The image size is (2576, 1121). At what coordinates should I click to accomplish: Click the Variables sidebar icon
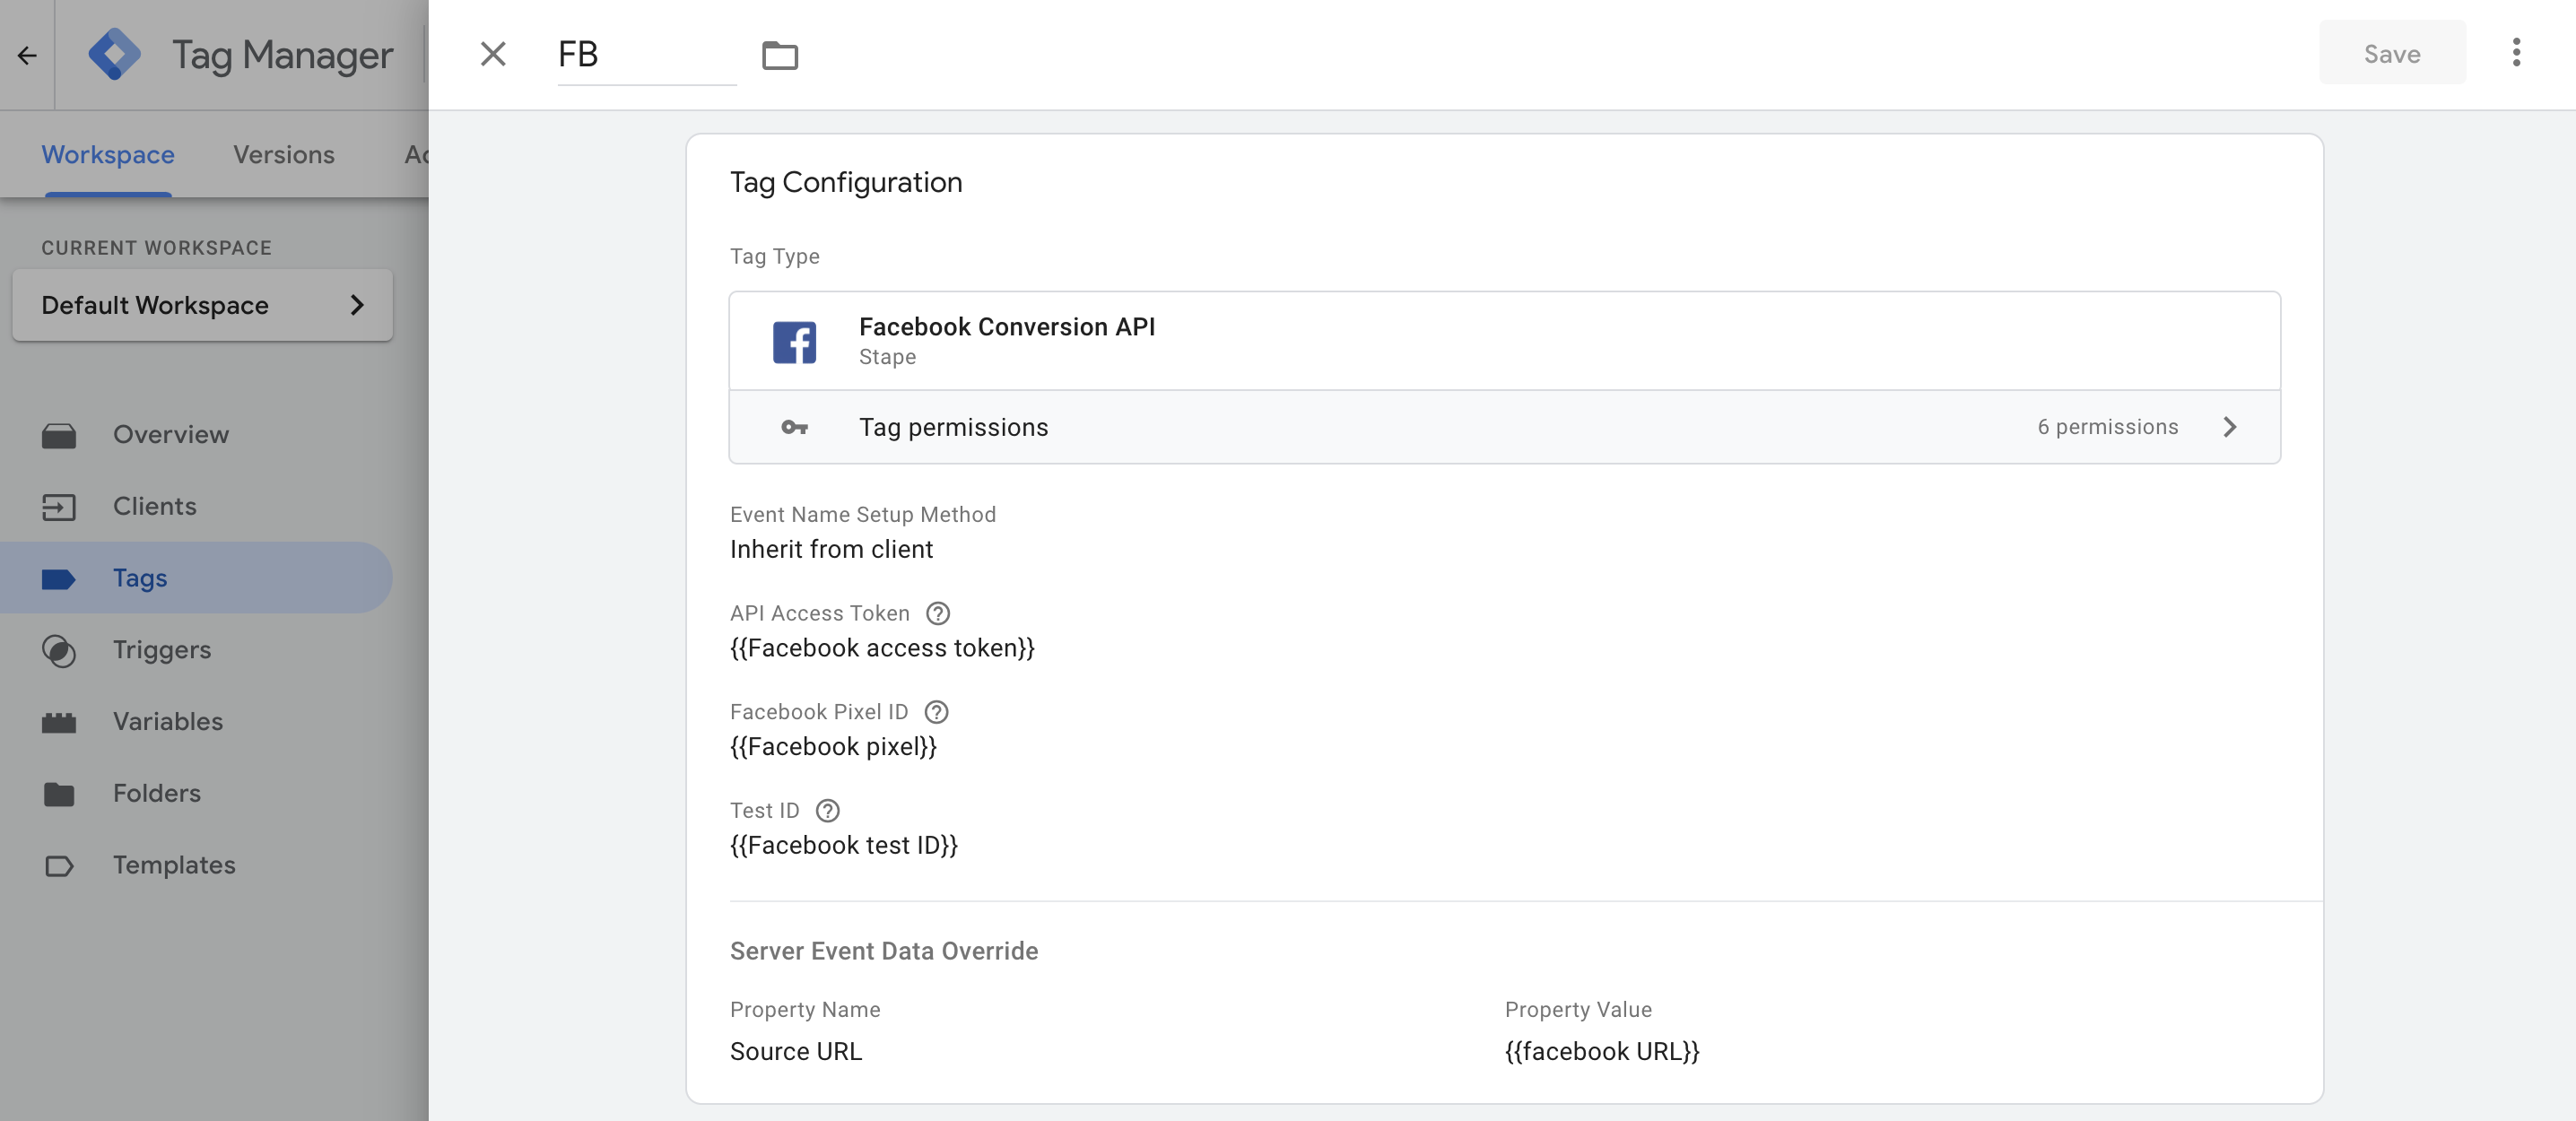(59, 720)
